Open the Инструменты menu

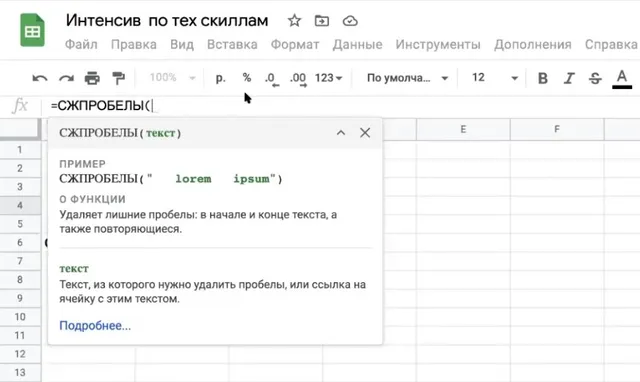click(x=438, y=44)
